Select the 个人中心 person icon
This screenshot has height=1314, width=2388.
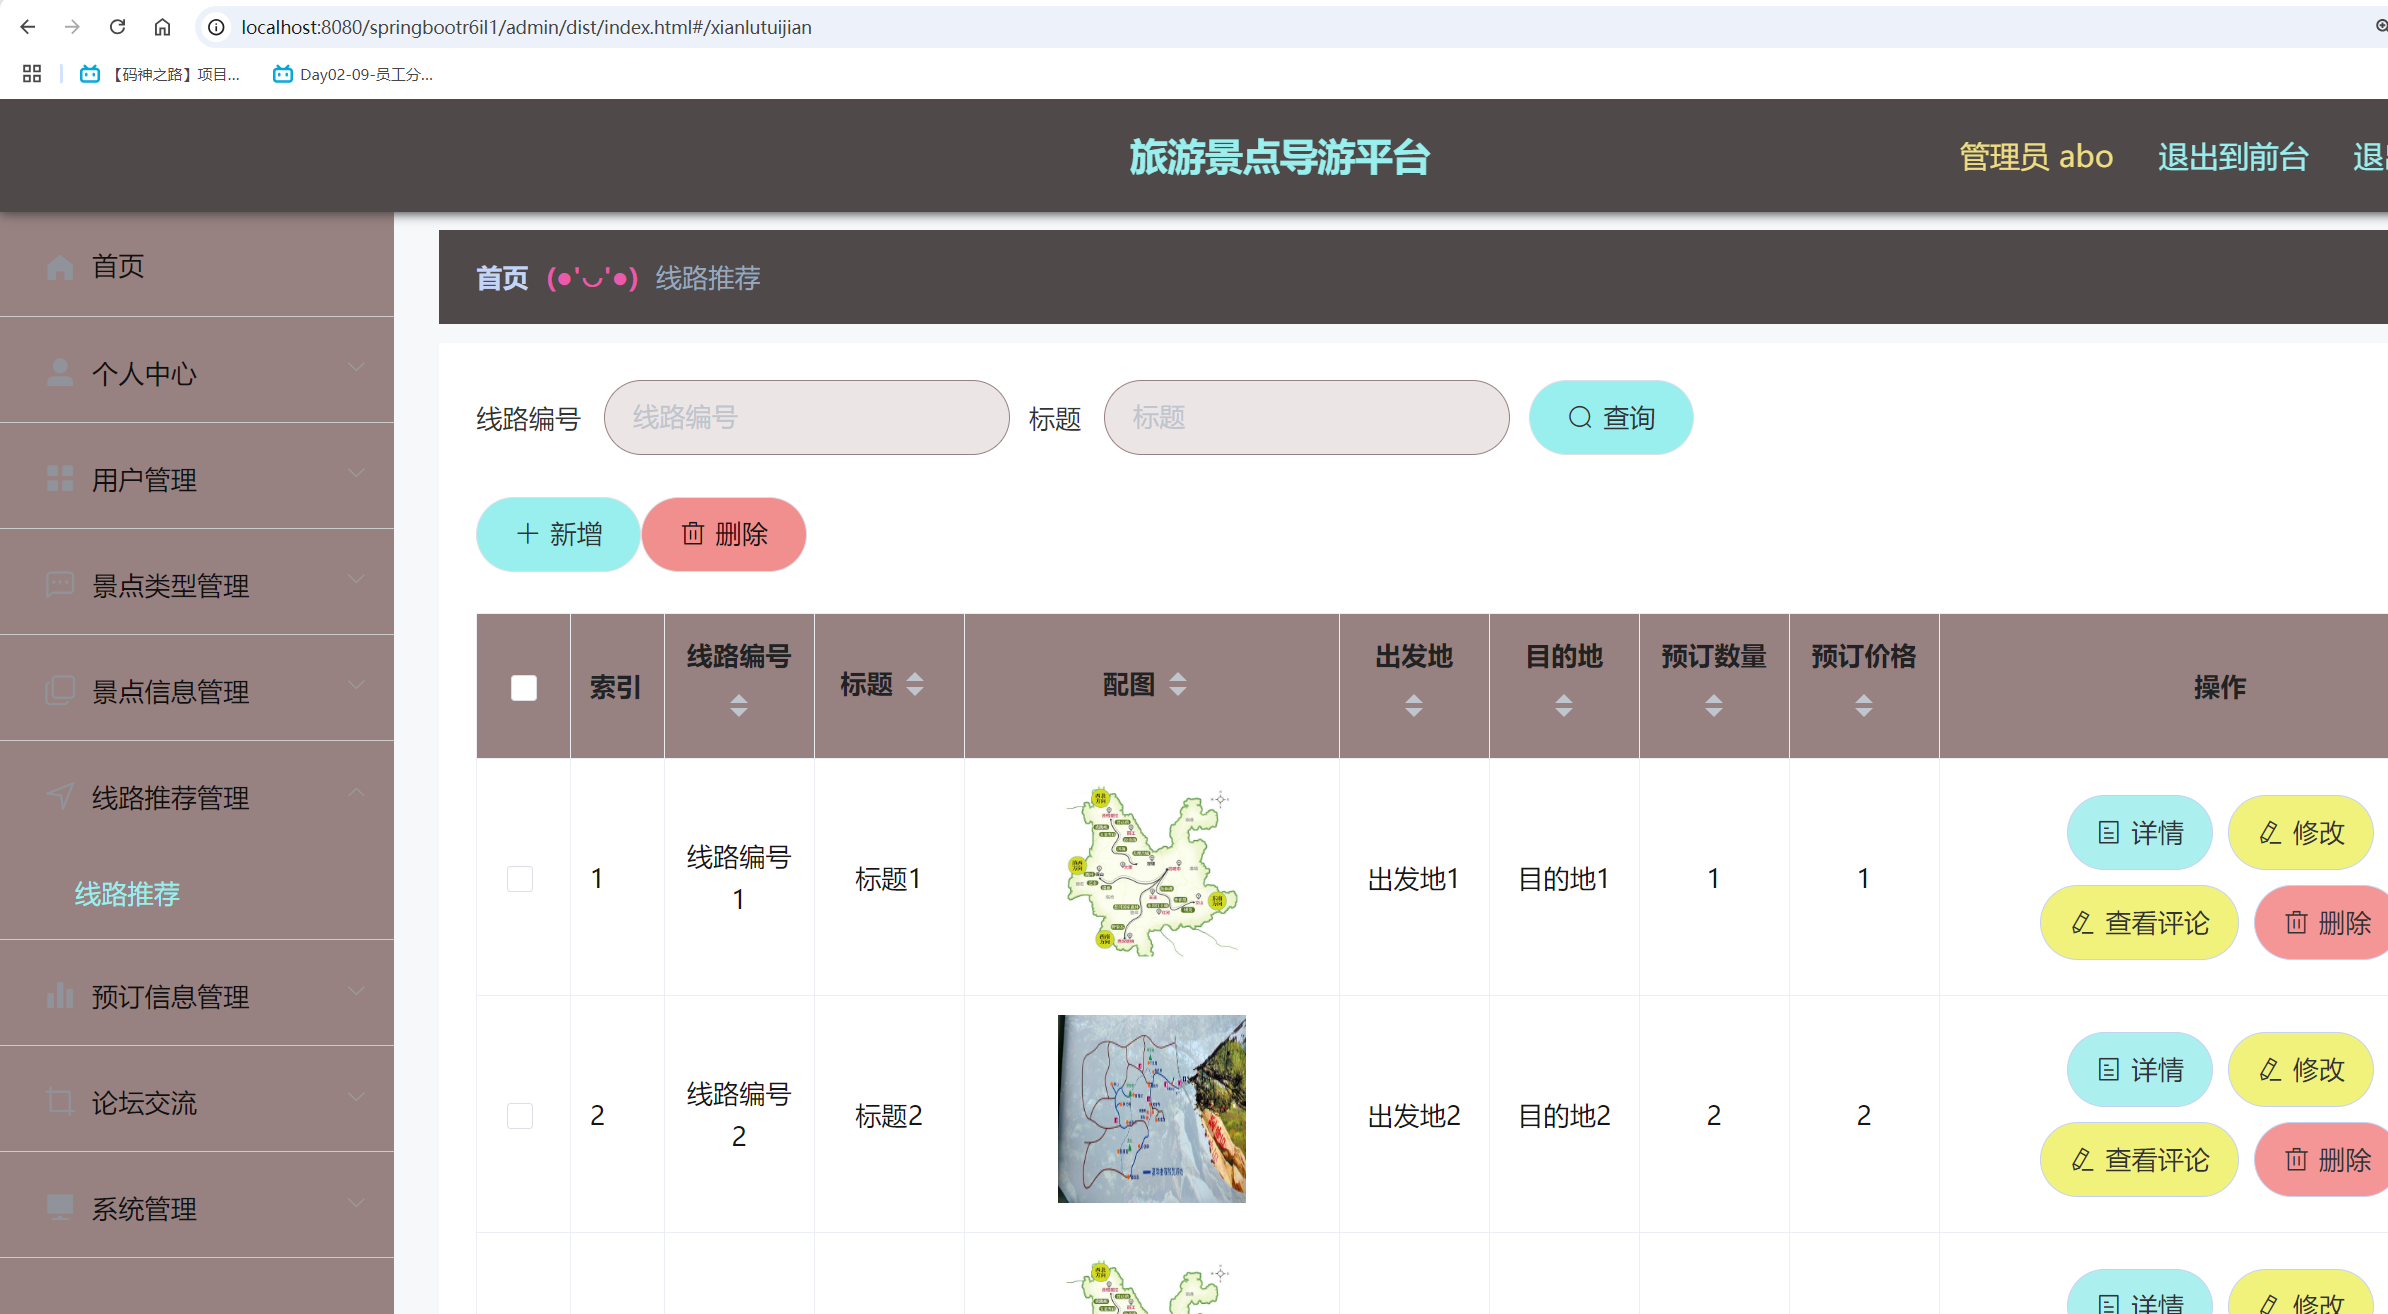click(x=60, y=372)
